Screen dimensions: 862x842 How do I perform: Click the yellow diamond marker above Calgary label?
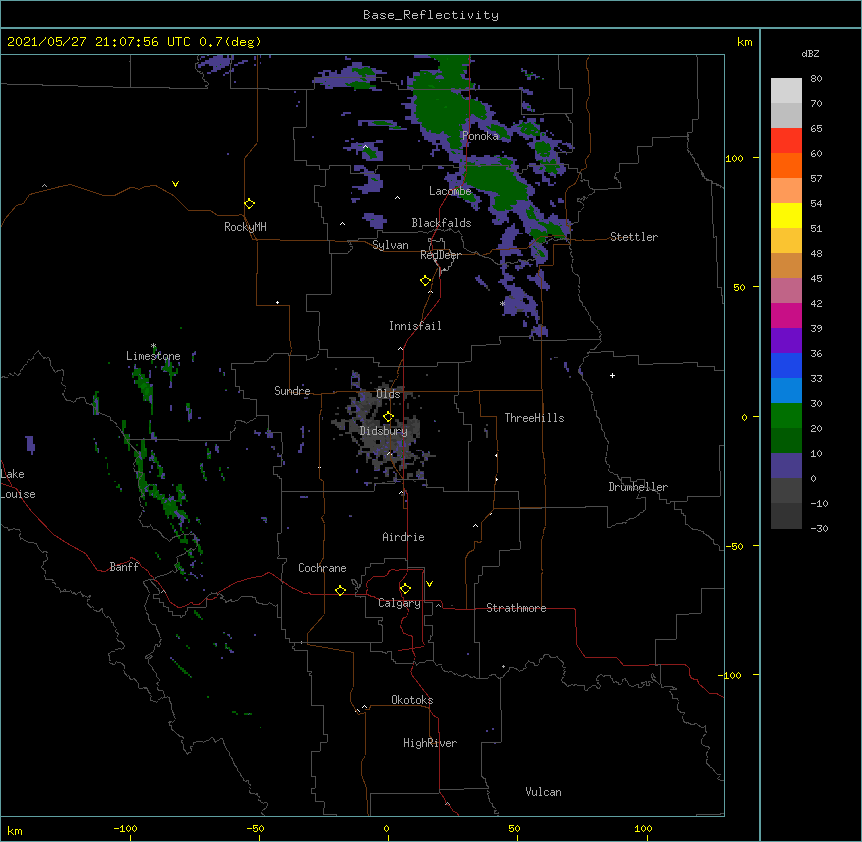(x=405, y=589)
